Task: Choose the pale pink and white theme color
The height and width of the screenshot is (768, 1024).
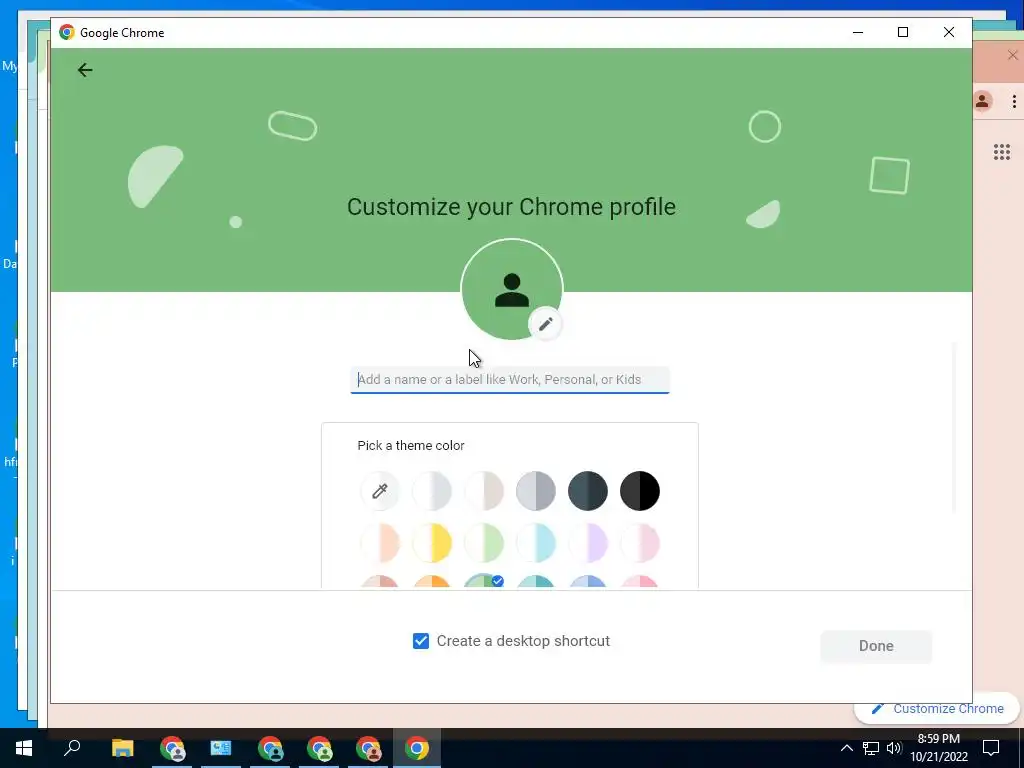Action: point(640,543)
